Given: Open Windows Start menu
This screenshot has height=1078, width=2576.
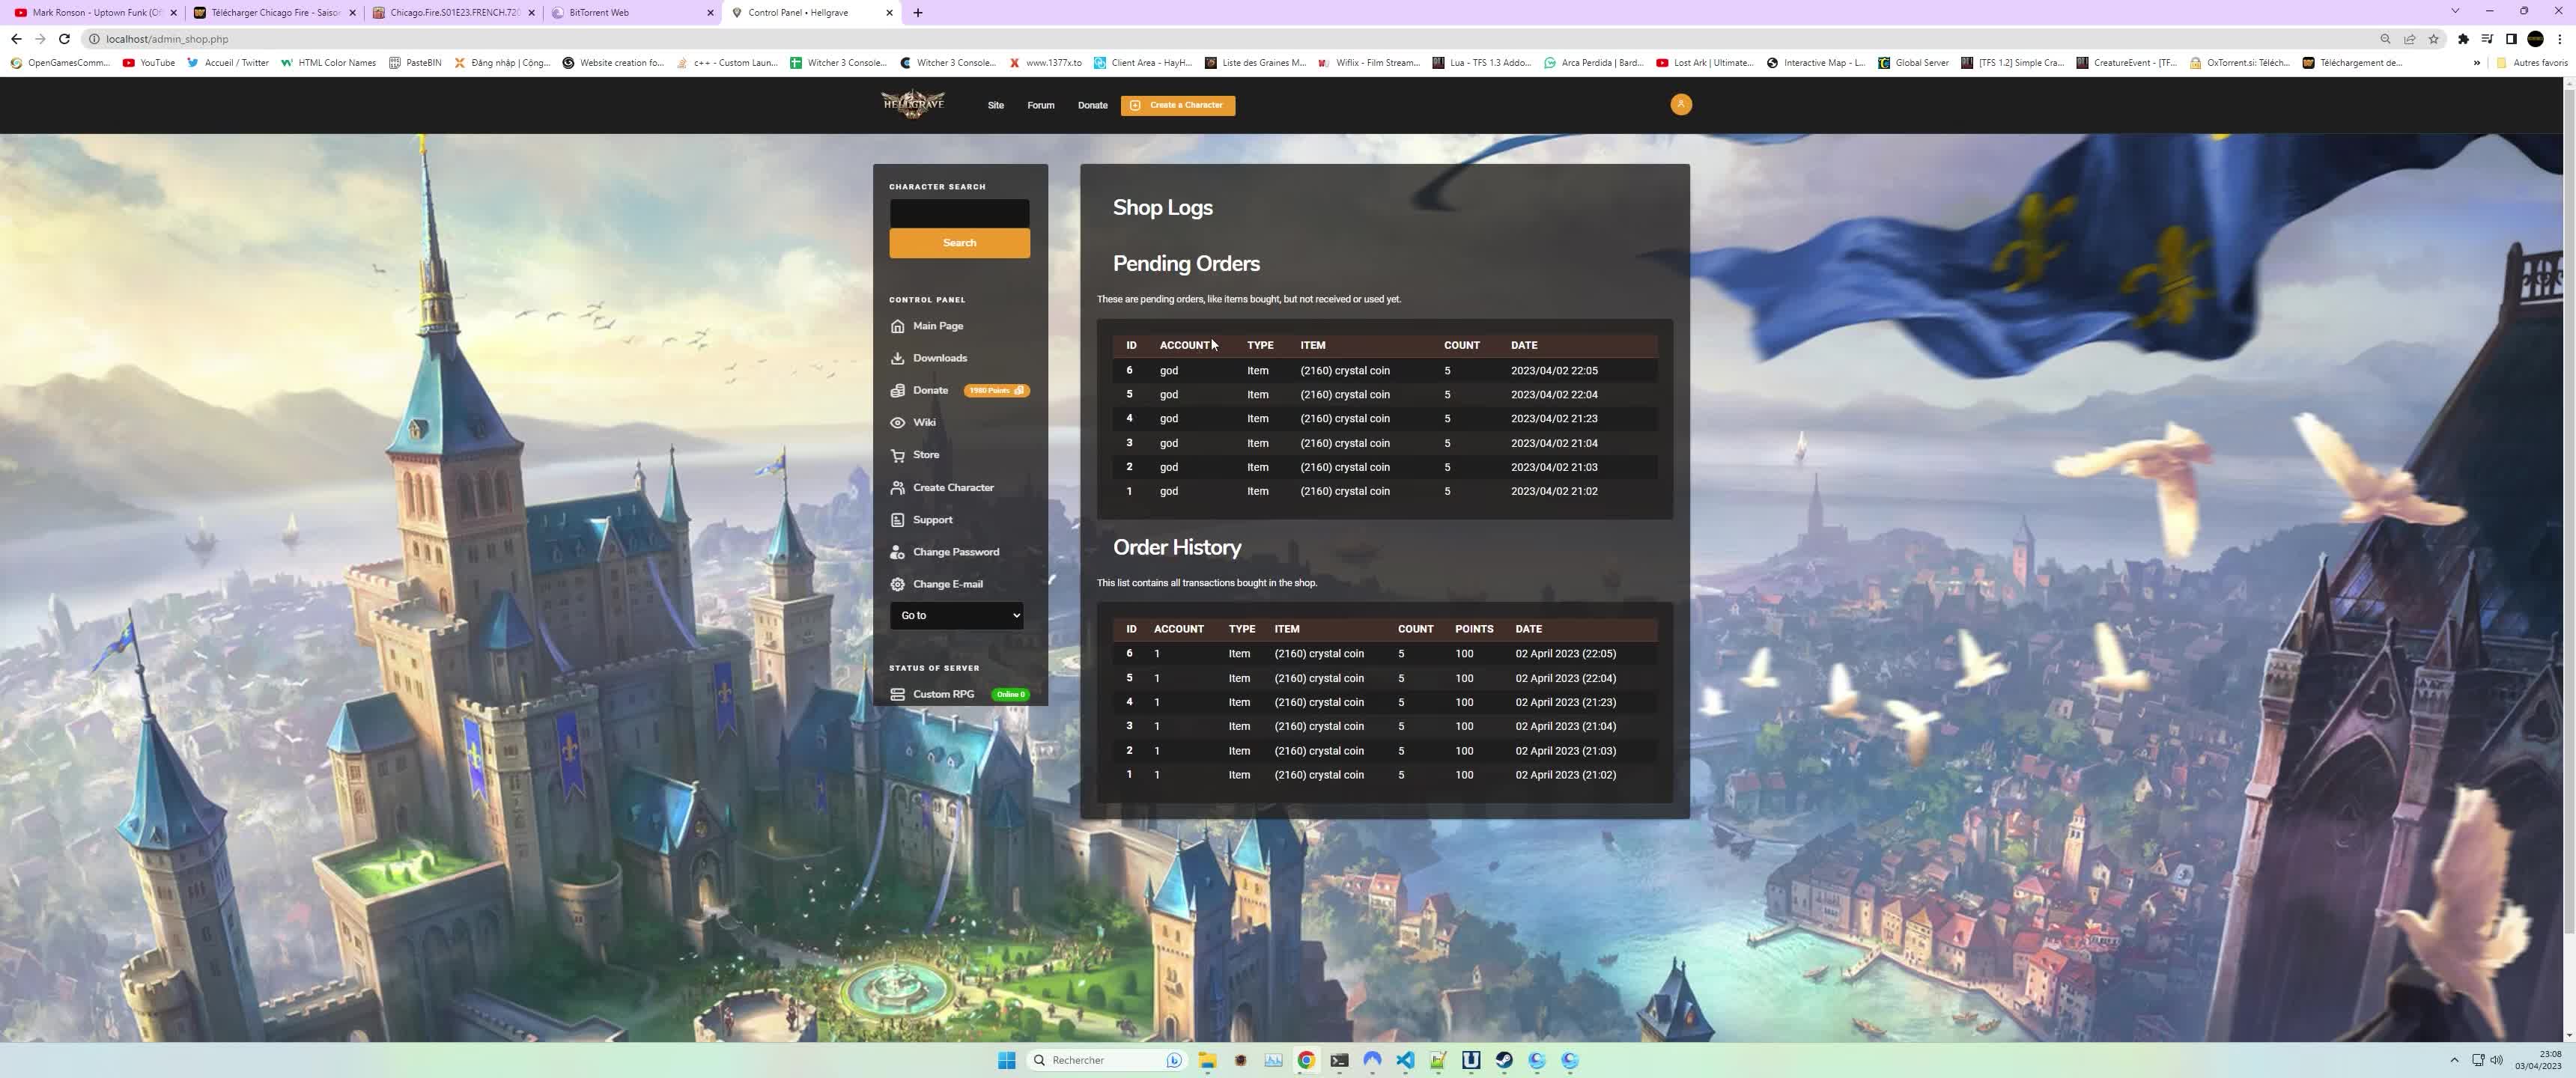Looking at the screenshot, I should pos(1007,1060).
